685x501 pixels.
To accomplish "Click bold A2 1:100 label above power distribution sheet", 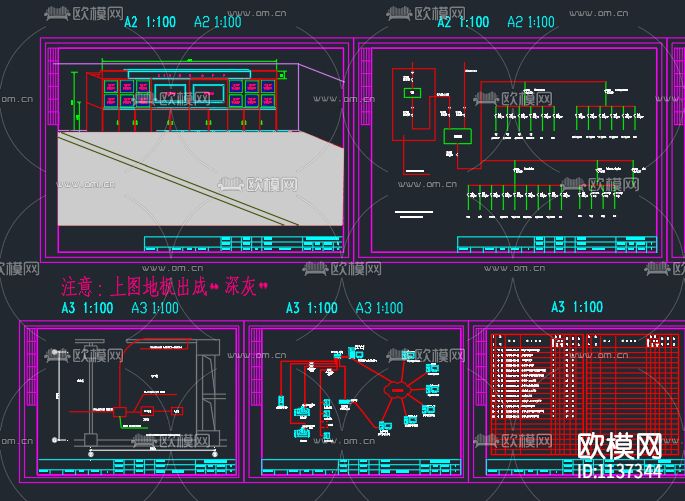I will [x=463, y=22].
